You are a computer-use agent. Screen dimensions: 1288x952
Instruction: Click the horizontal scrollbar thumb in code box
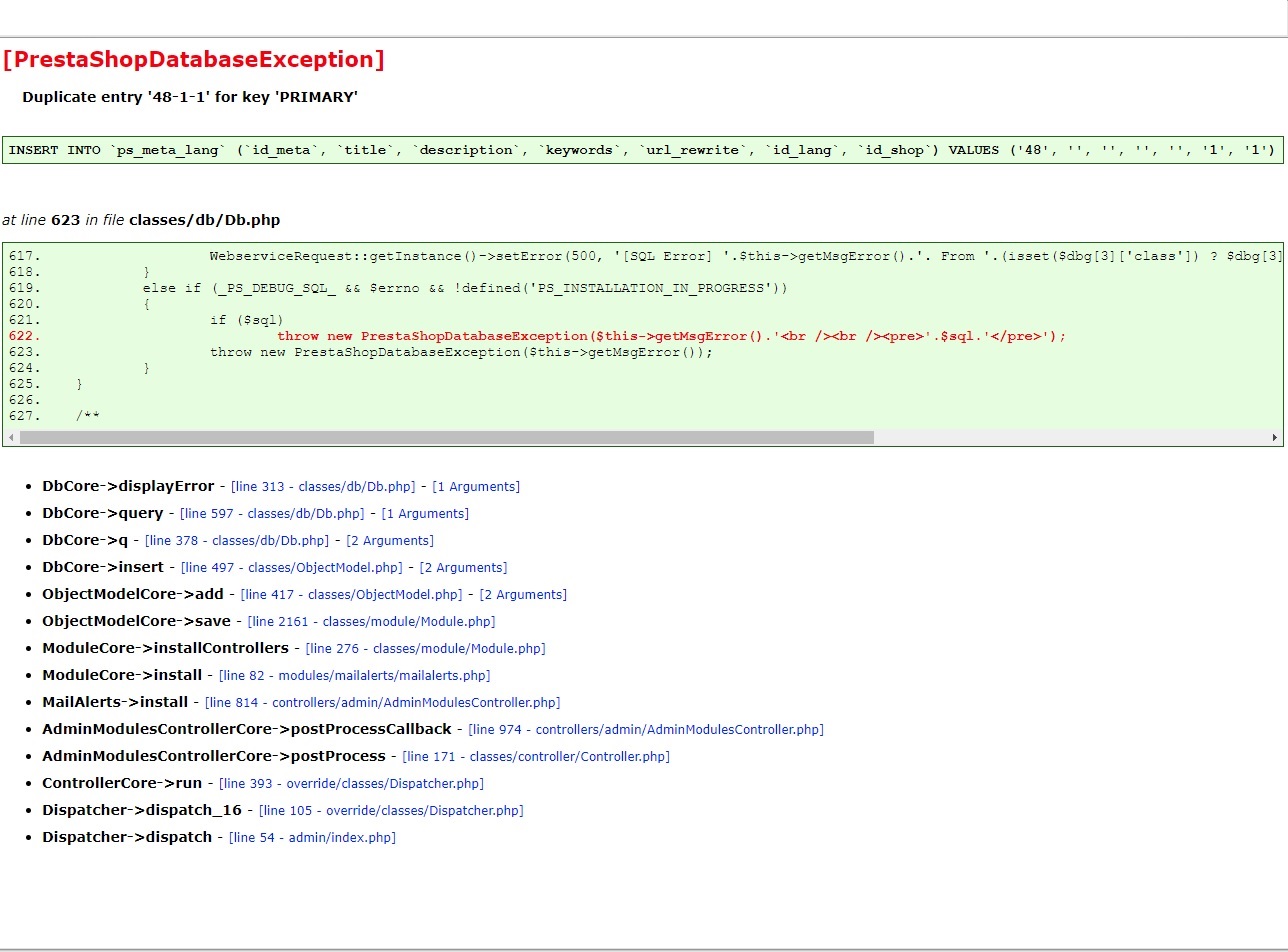click(447, 438)
